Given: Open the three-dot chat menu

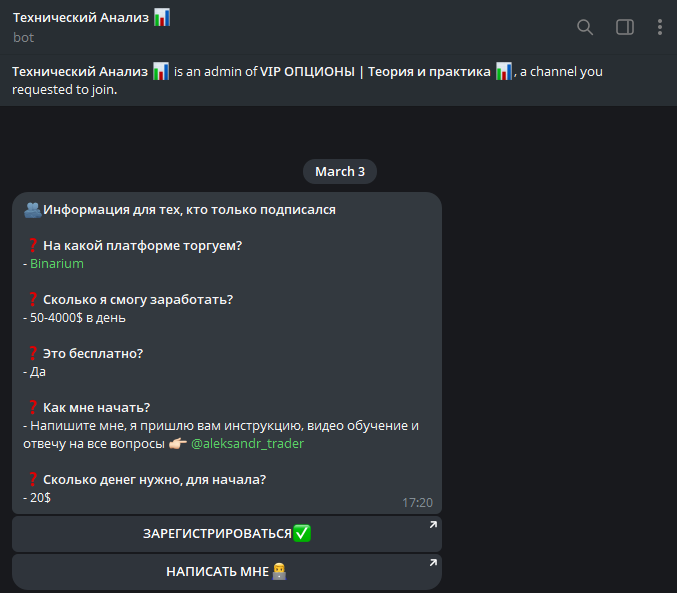Looking at the screenshot, I should pyautogui.click(x=660, y=27).
